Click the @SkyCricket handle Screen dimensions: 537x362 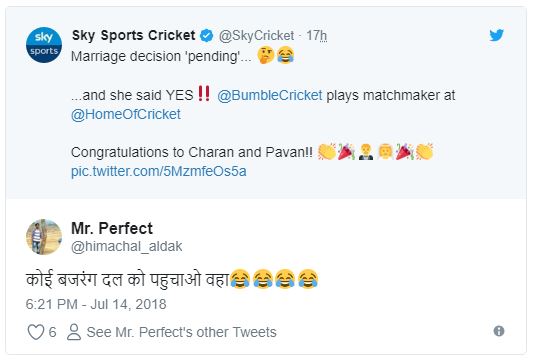click(x=256, y=35)
